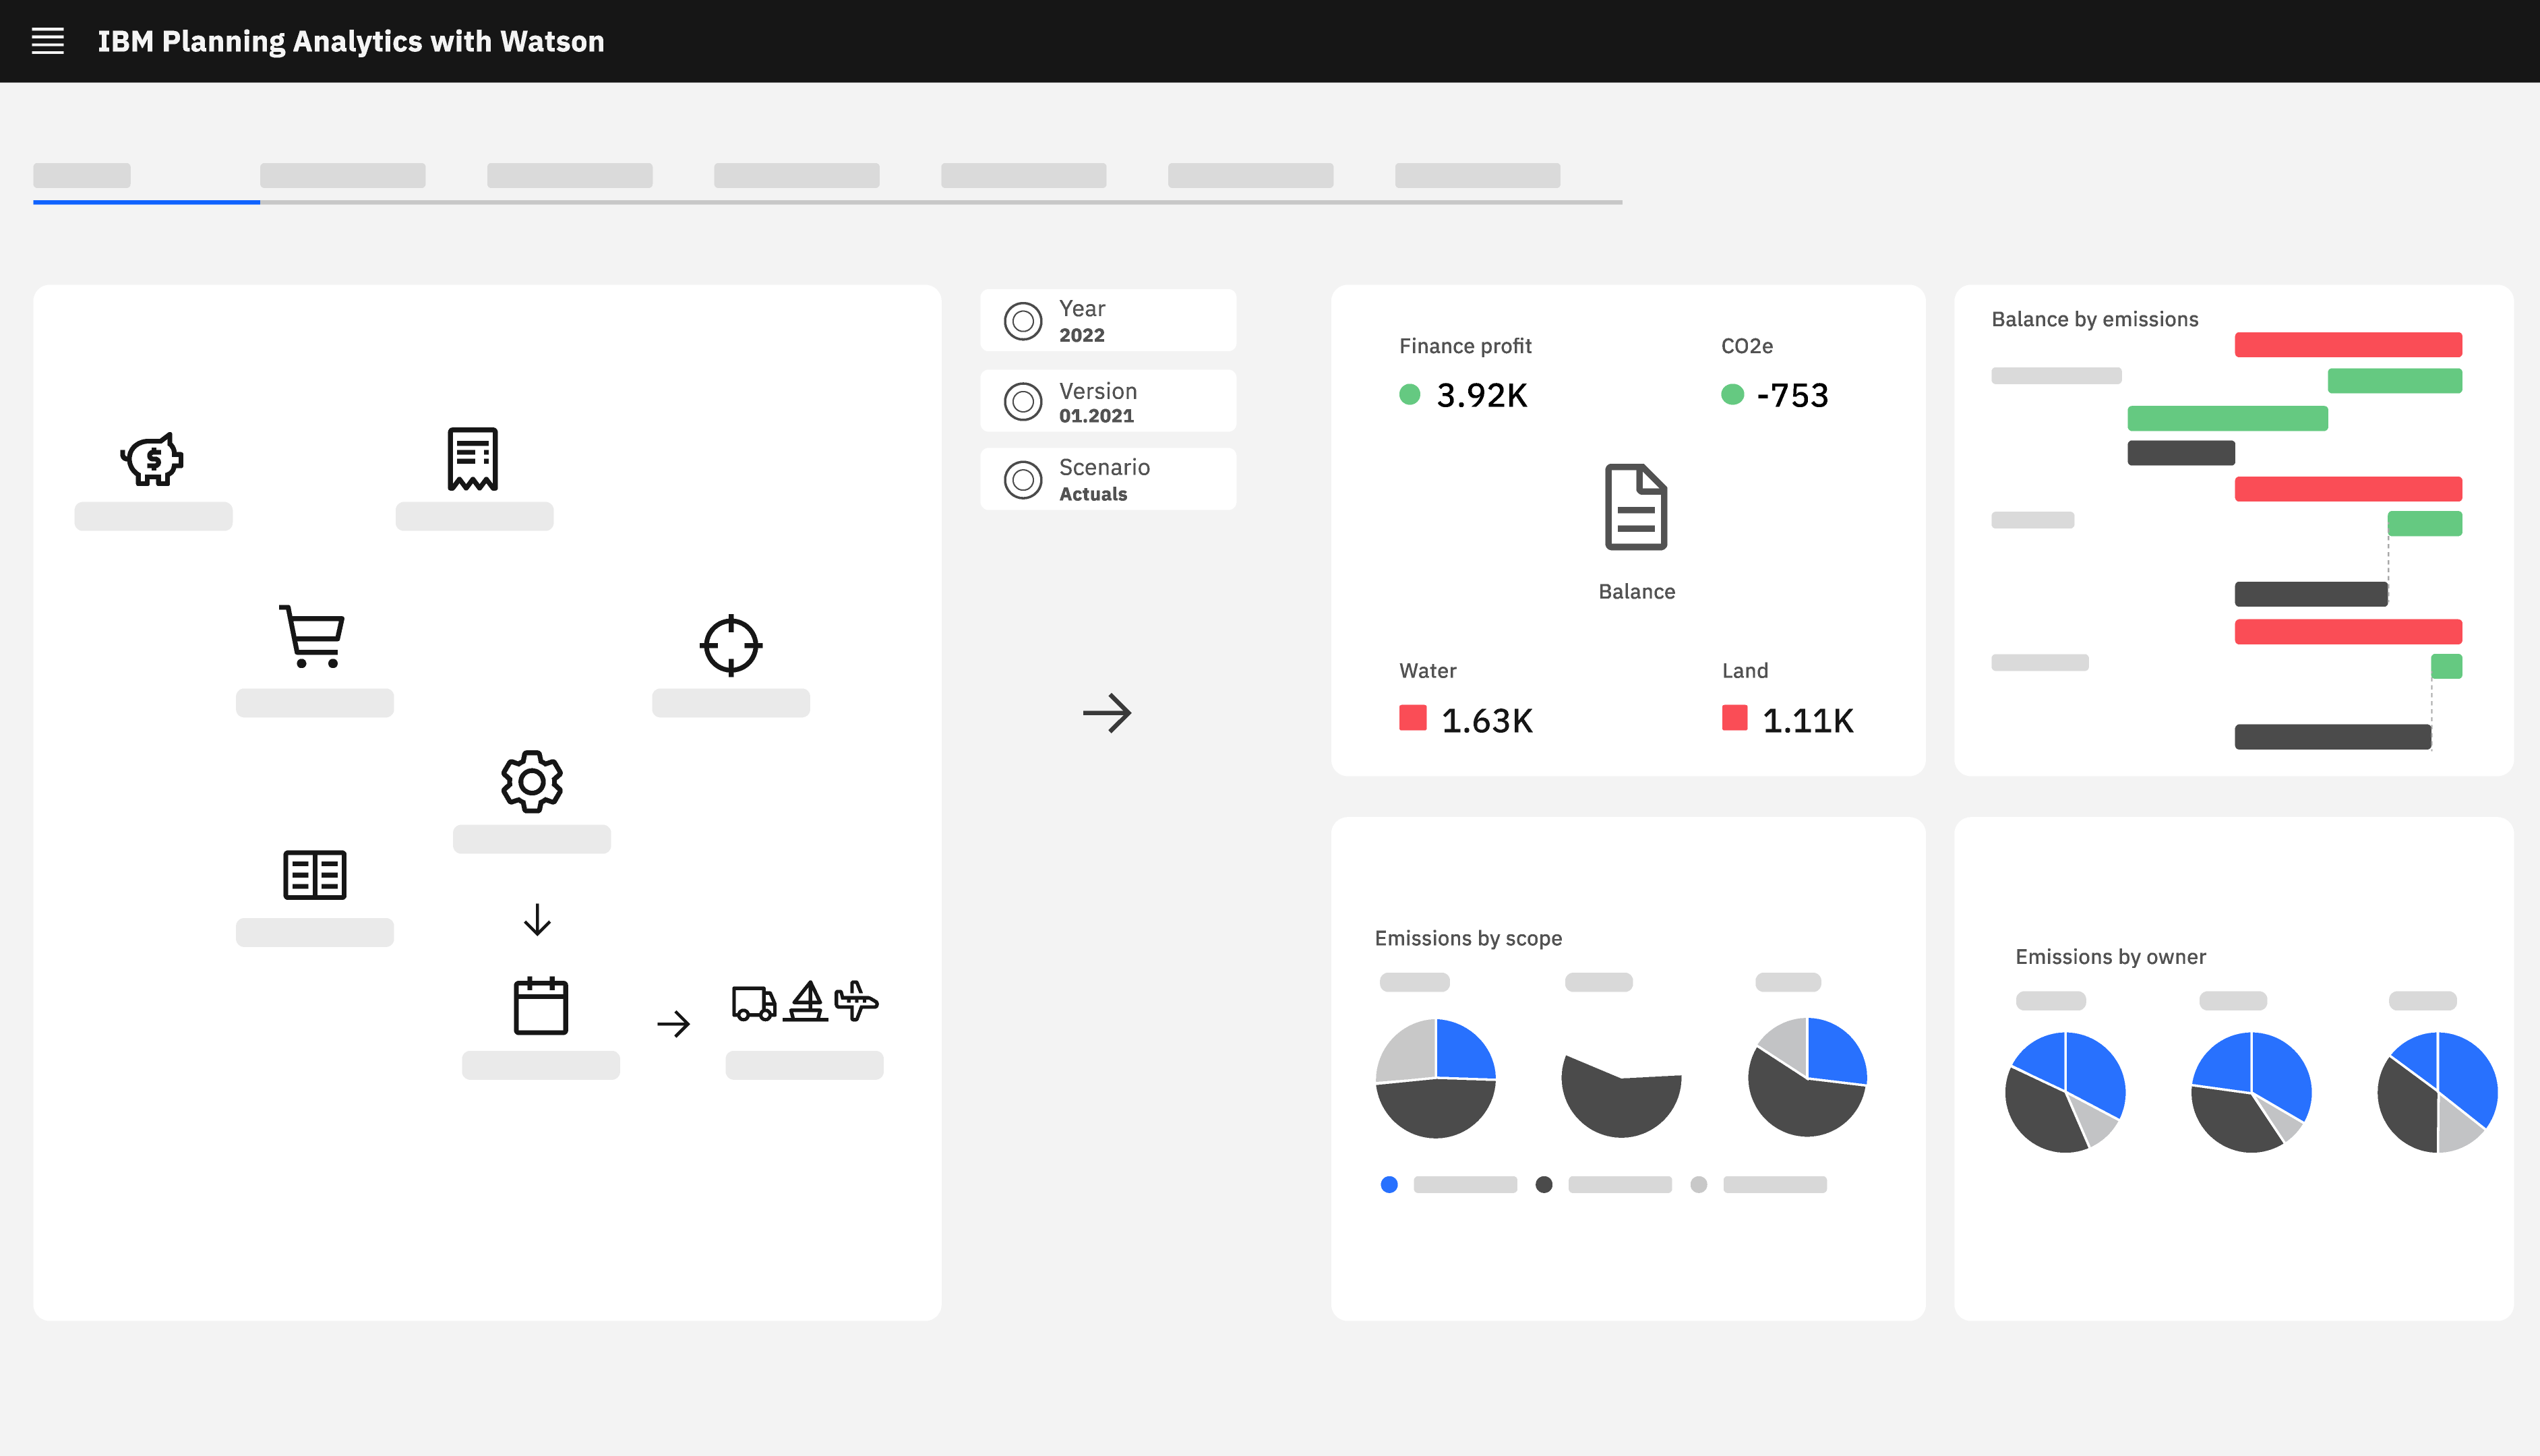Click the blue legend dot under Emissions by scope

[x=1389, y=1185]
